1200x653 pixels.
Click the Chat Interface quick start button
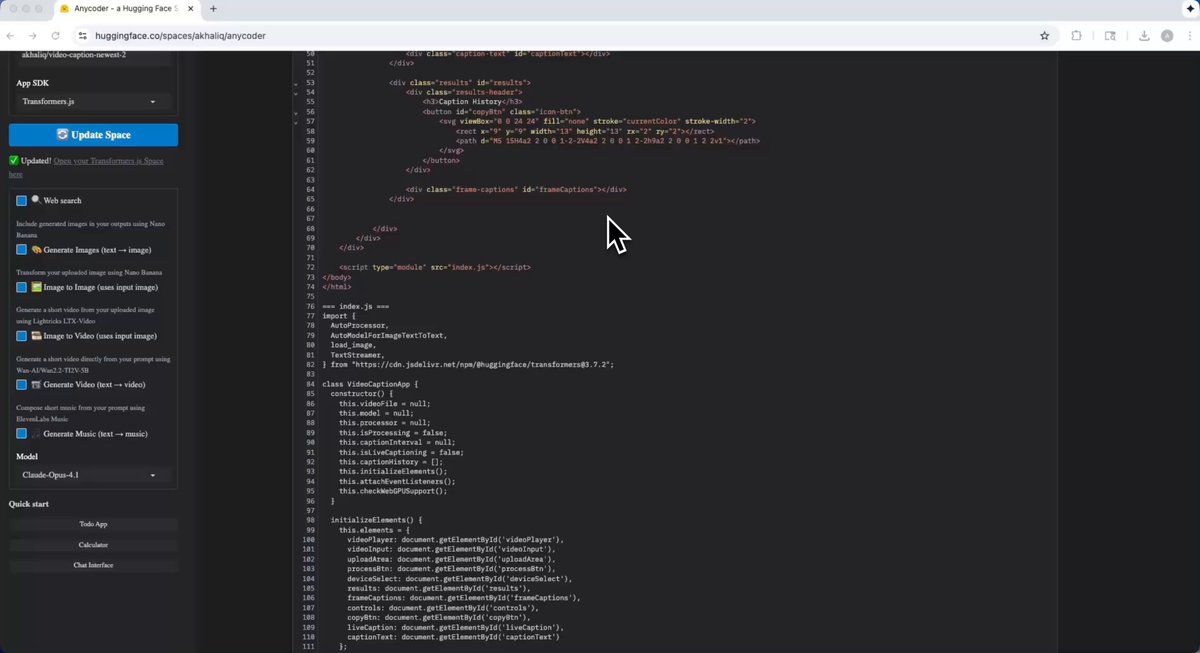93,565
